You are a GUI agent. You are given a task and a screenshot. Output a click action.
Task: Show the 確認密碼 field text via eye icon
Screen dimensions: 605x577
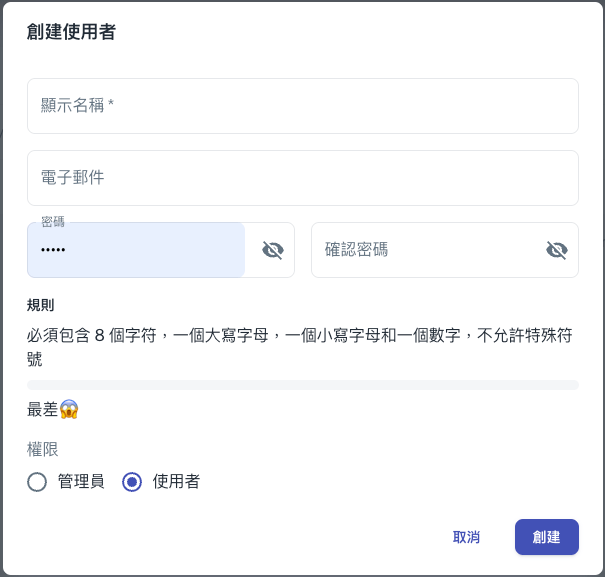(556, 250)
